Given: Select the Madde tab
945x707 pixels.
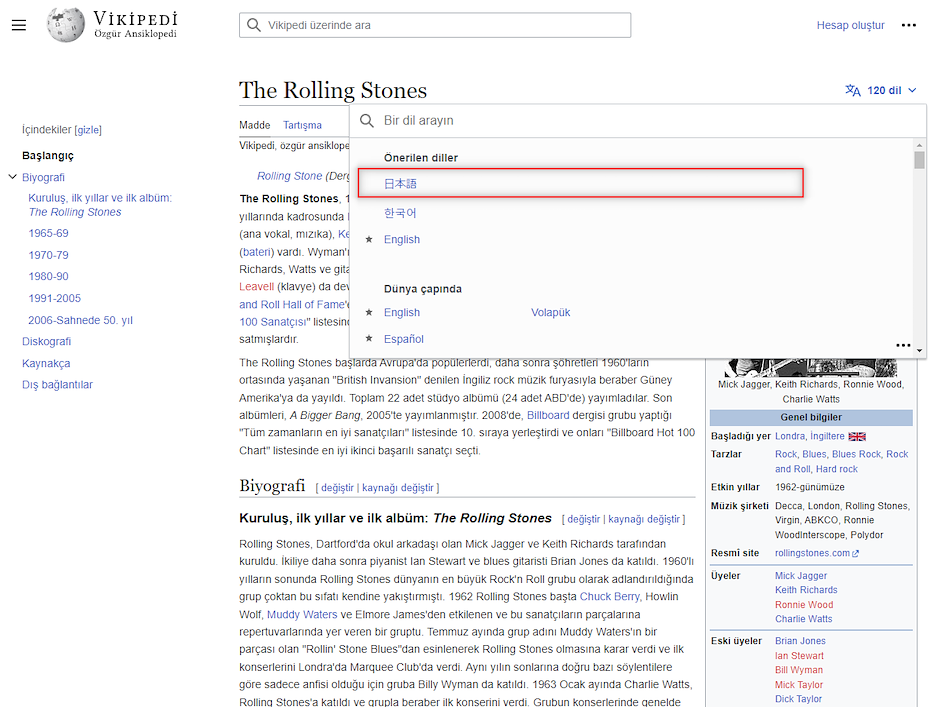Looking at the screenshot, I should click(254, 125).
